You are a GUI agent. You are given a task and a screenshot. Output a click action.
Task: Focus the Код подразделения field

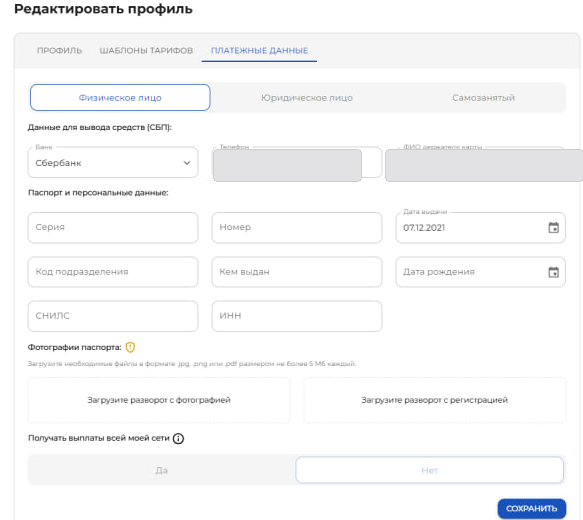113,272
